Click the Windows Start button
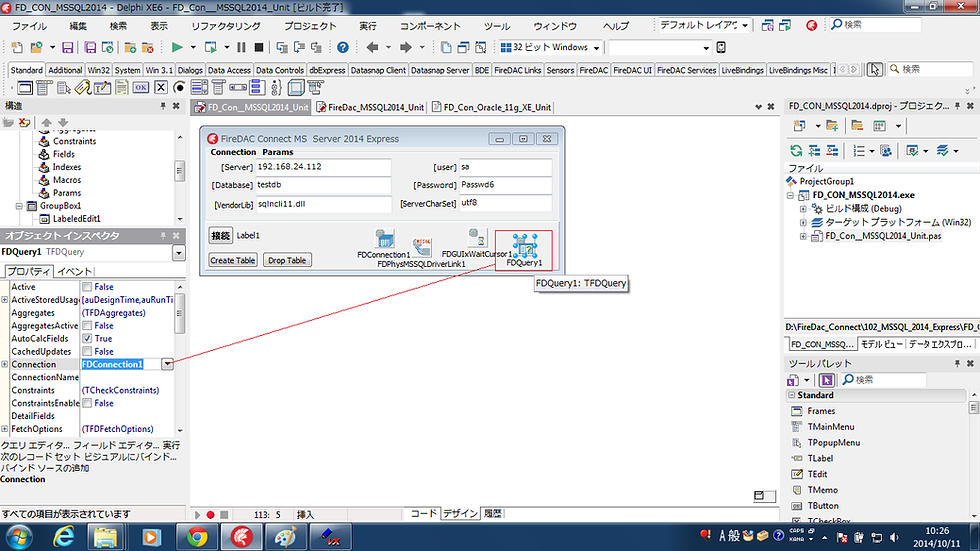980x551 pixels. coord(19,537)
